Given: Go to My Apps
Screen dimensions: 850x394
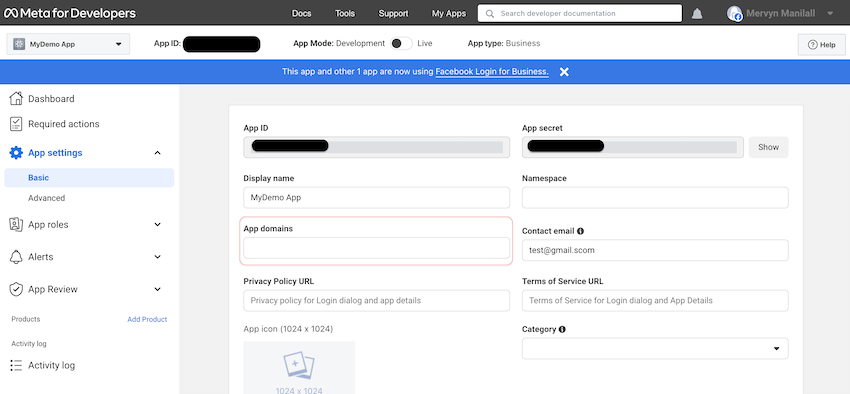Looking at the screenshot, I should point(448,14).
